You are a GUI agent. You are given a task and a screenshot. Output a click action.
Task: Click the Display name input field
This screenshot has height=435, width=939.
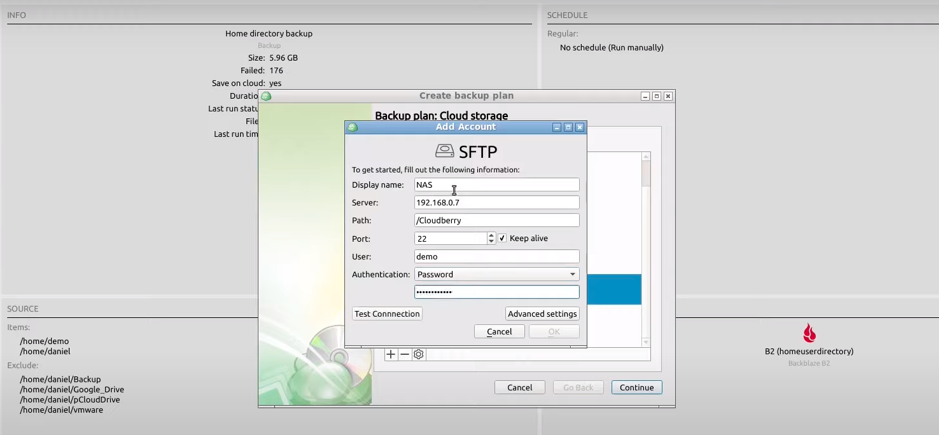coord(496,185)
